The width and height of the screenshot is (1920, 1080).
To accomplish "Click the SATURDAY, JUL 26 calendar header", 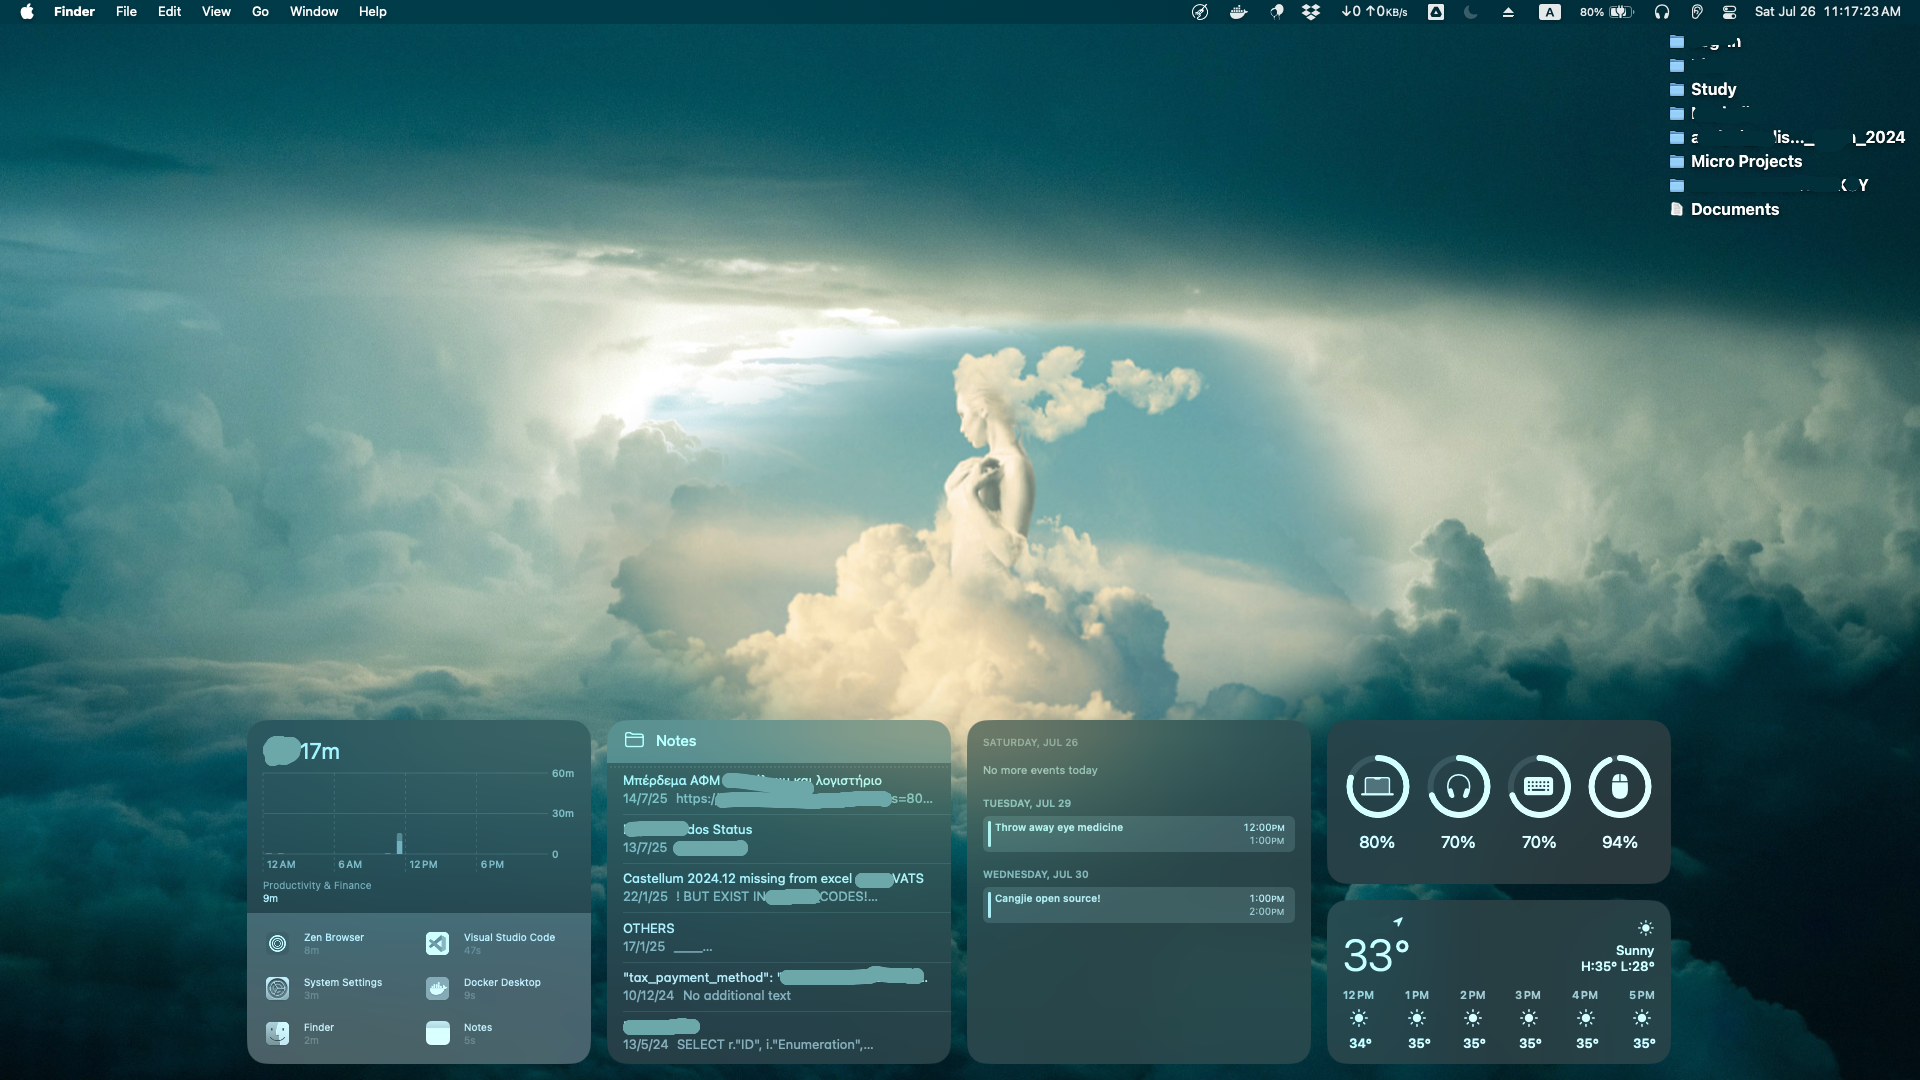I will pyautogui.click(x=1030, y=742).
